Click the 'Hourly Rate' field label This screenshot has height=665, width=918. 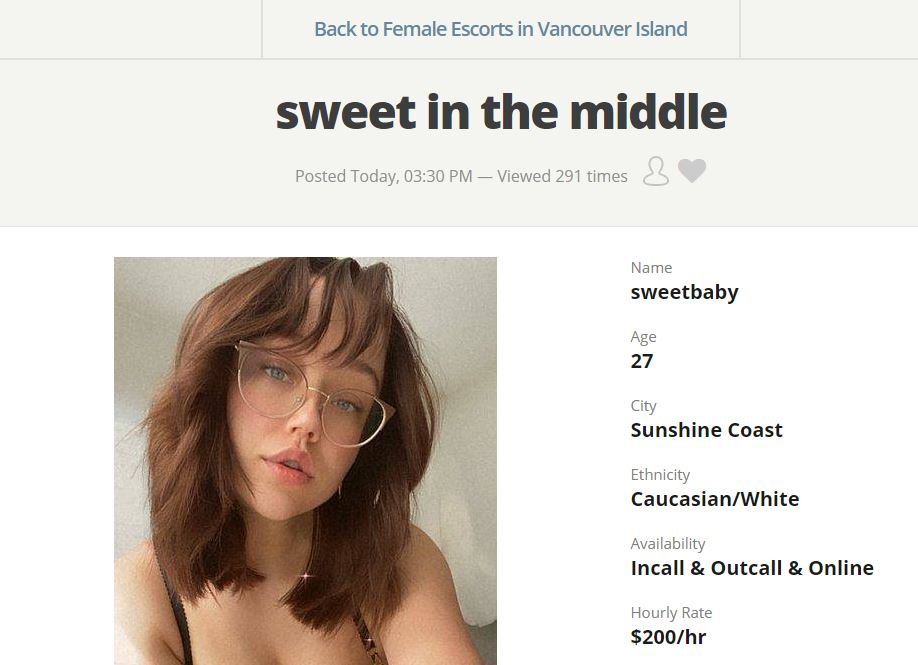point(672,613)
